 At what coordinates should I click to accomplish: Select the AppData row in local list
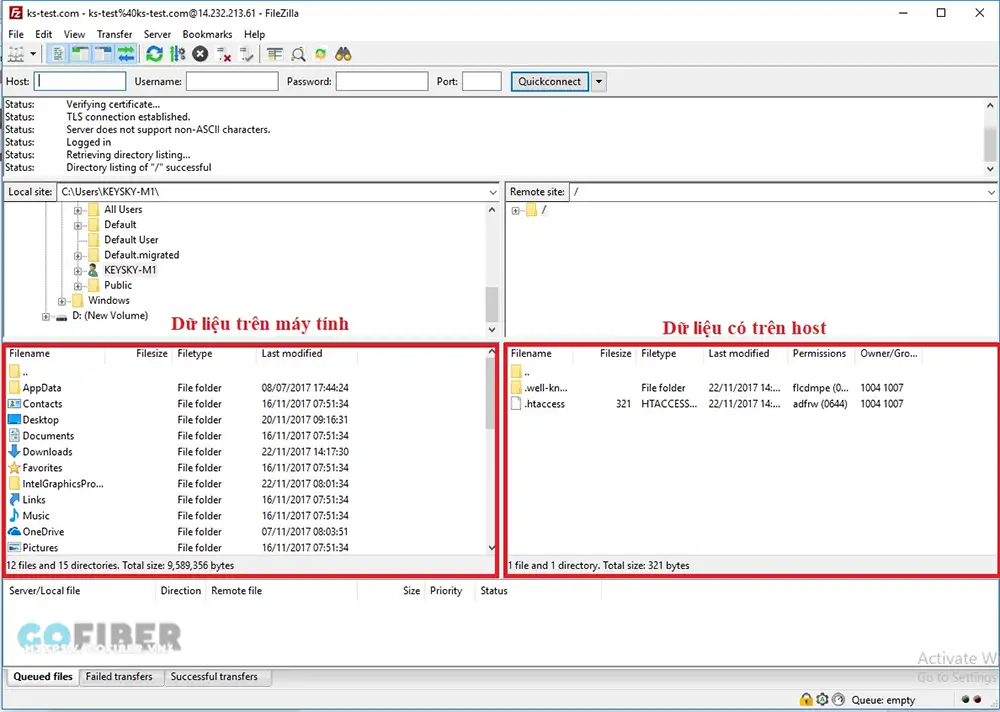tap(246, 388)
